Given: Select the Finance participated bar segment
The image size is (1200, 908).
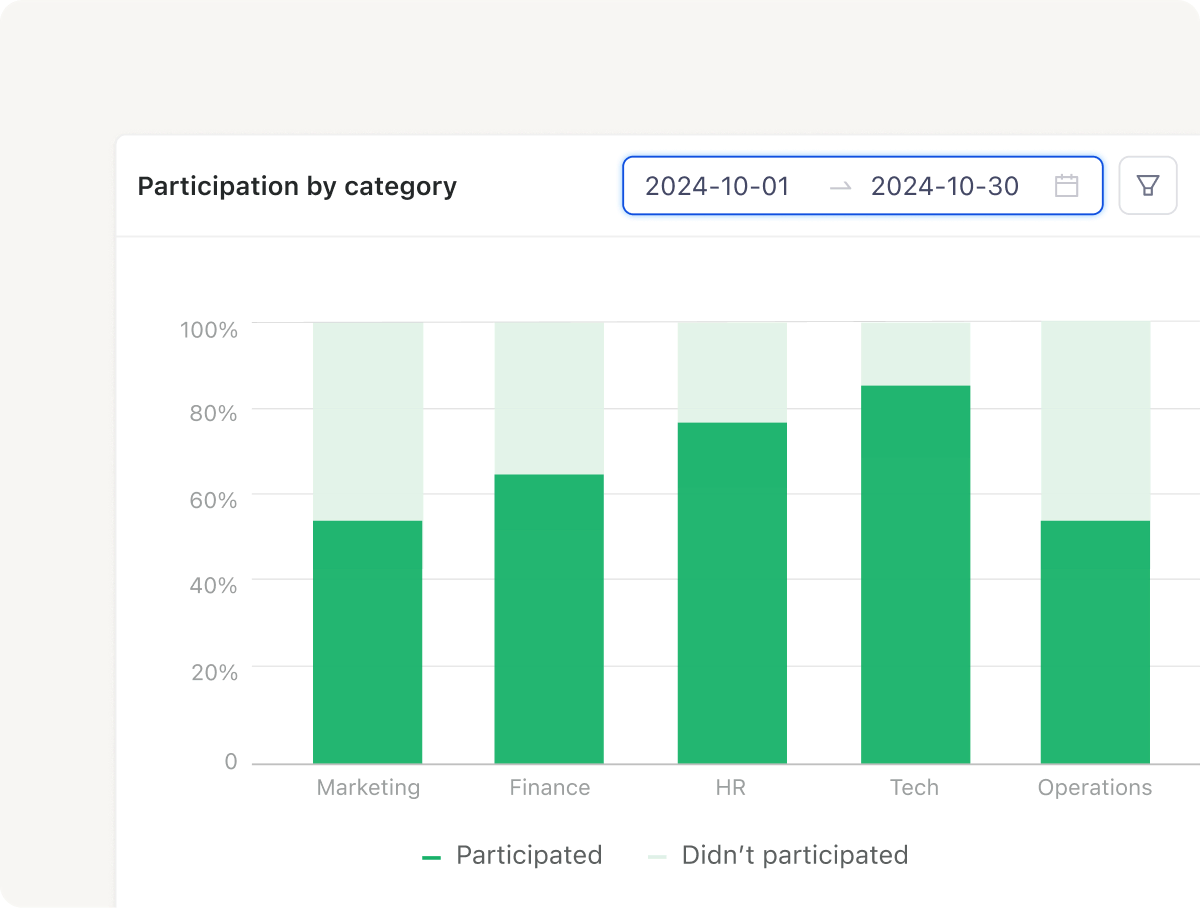Looking at the screenshot, I should coord(549,619).
